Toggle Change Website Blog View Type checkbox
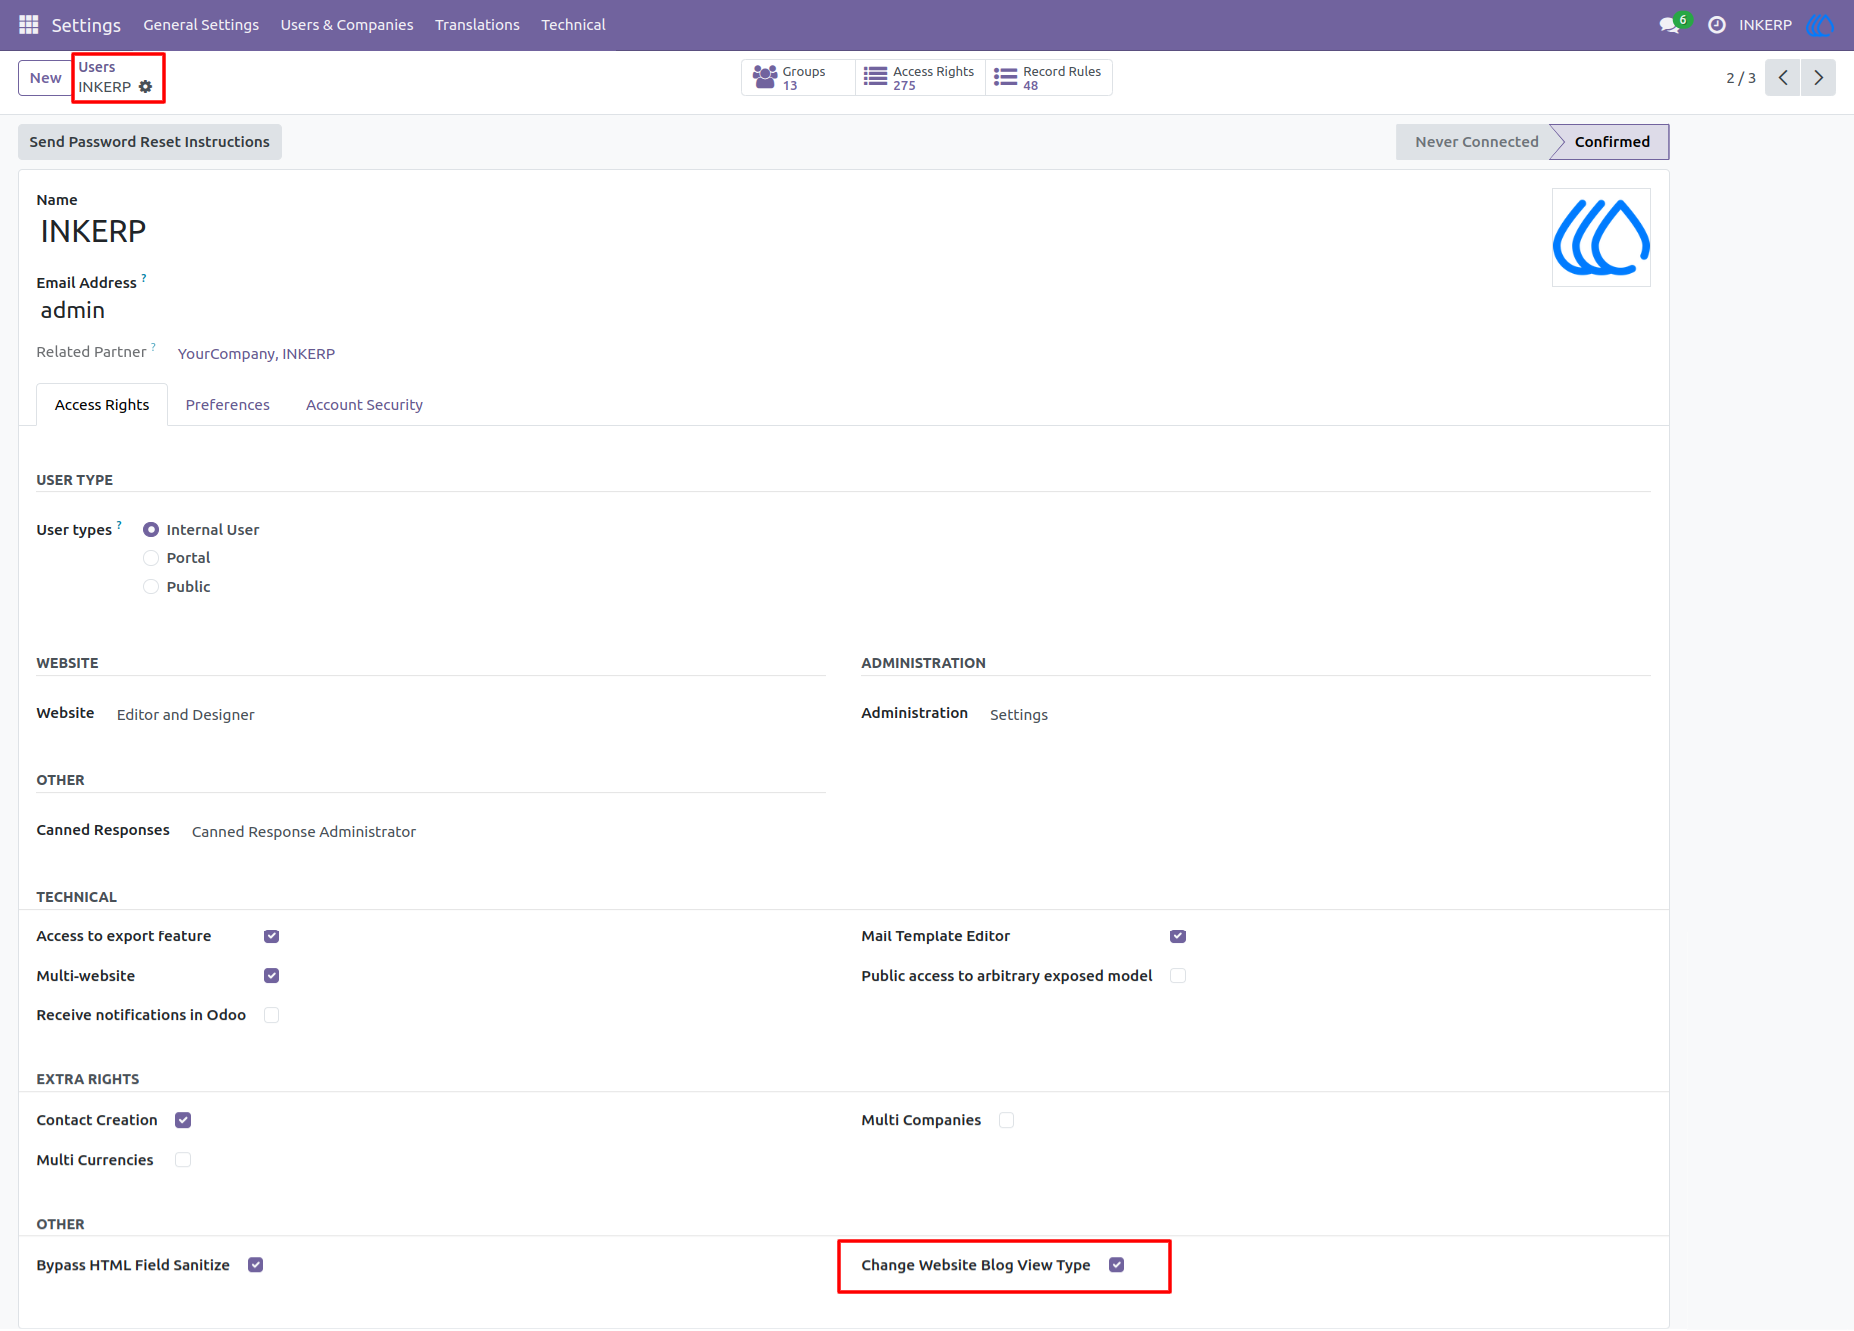This screenshot has height=1331, width=1854. tap(1117, 1265)
